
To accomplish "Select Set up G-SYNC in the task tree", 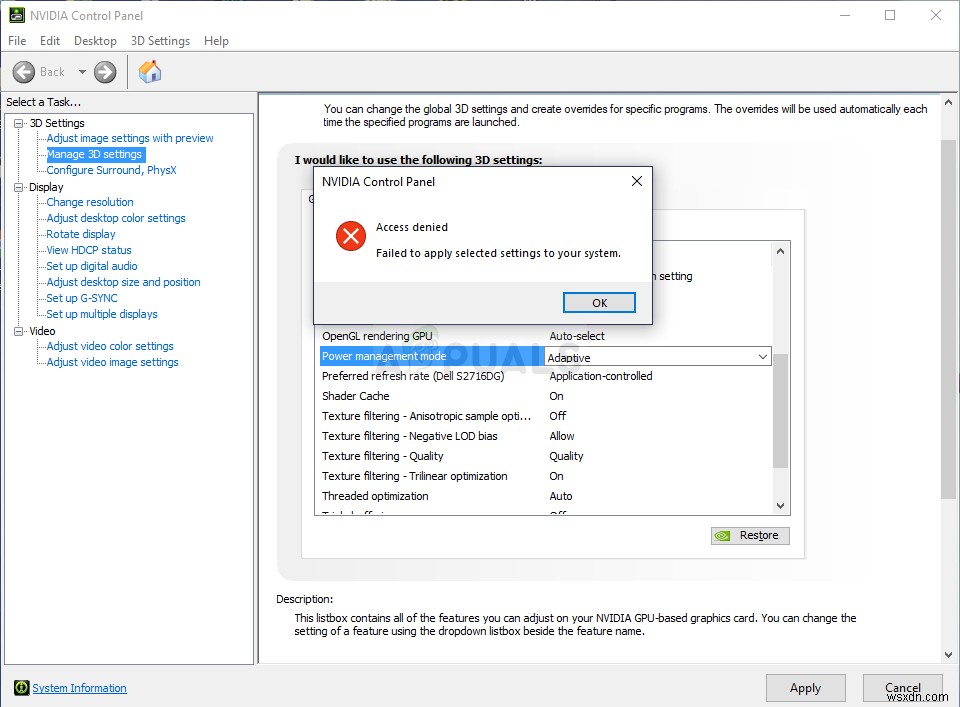I will tap(81, 297).
